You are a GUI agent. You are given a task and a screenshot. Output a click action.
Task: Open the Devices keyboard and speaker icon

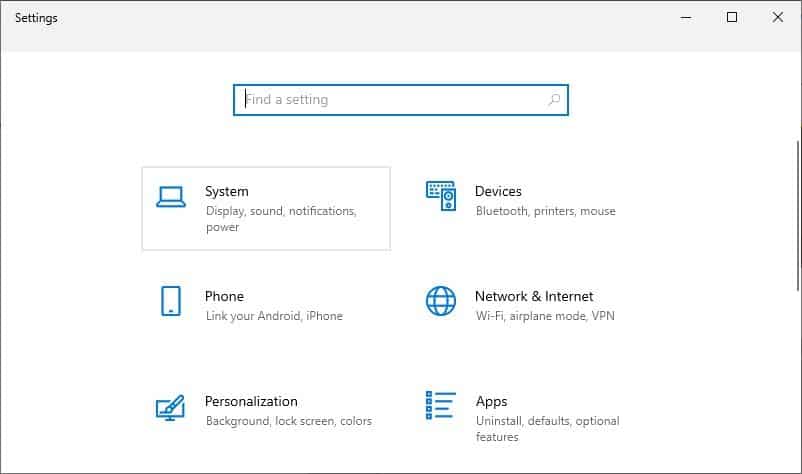coord(441,195)
